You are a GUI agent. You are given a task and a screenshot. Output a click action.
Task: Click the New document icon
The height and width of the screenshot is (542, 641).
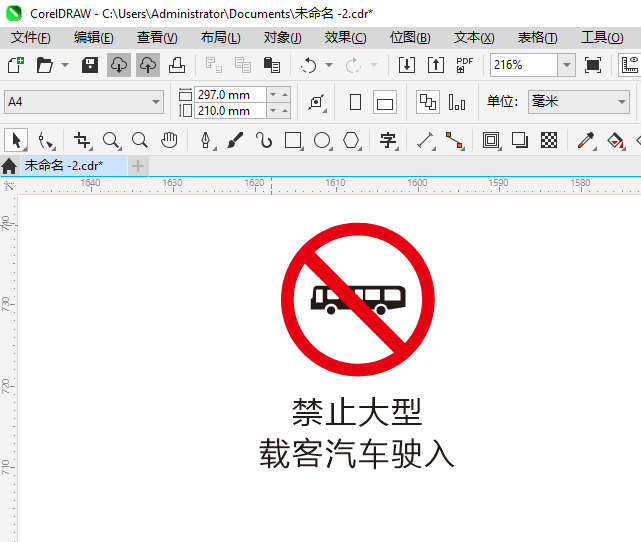coord(16,65)
